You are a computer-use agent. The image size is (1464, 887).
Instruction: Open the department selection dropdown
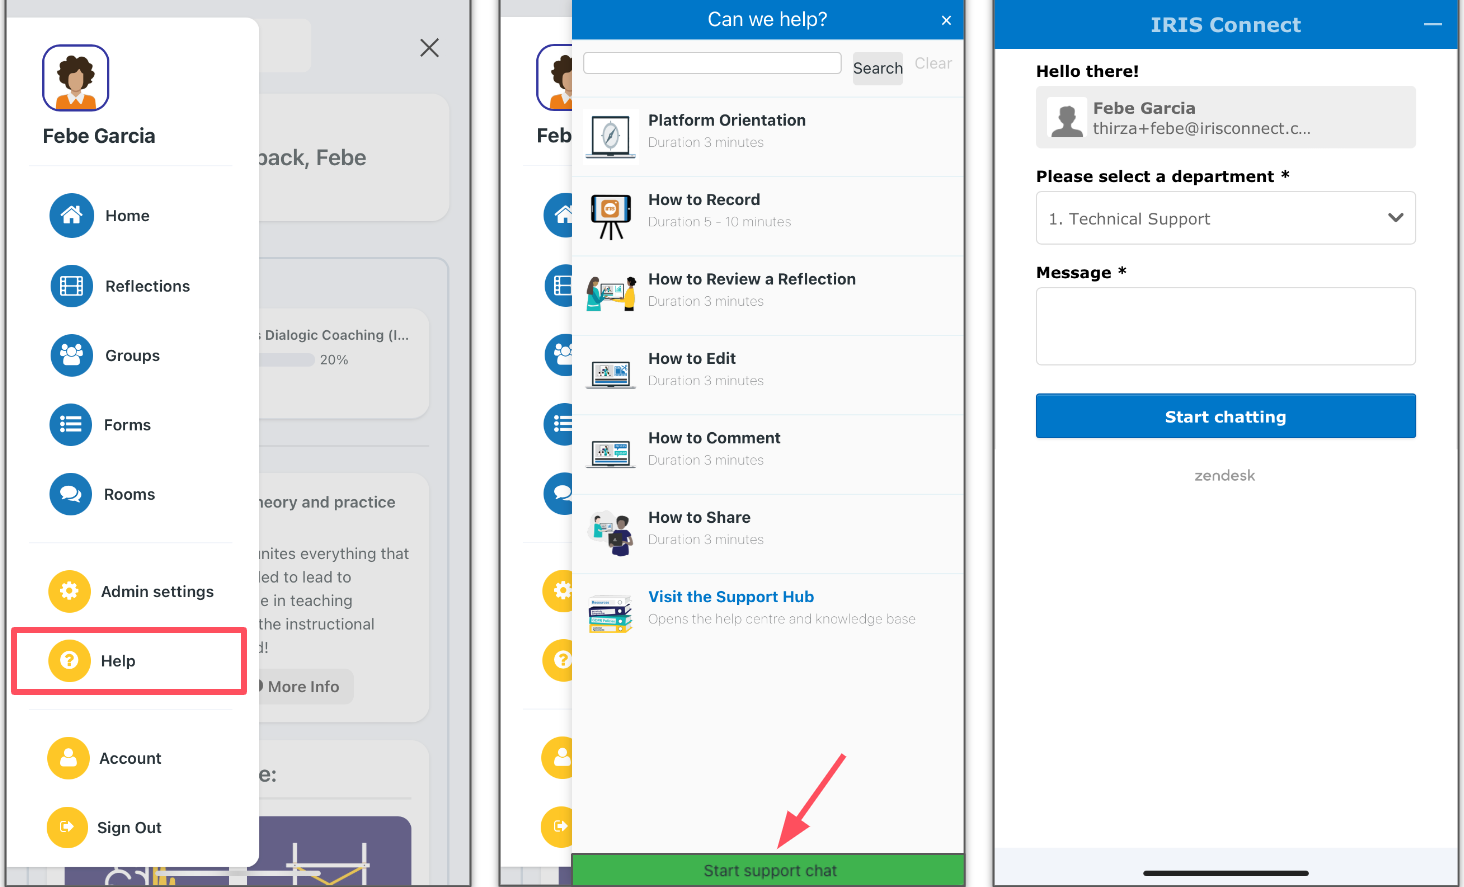pos(1225,218)
